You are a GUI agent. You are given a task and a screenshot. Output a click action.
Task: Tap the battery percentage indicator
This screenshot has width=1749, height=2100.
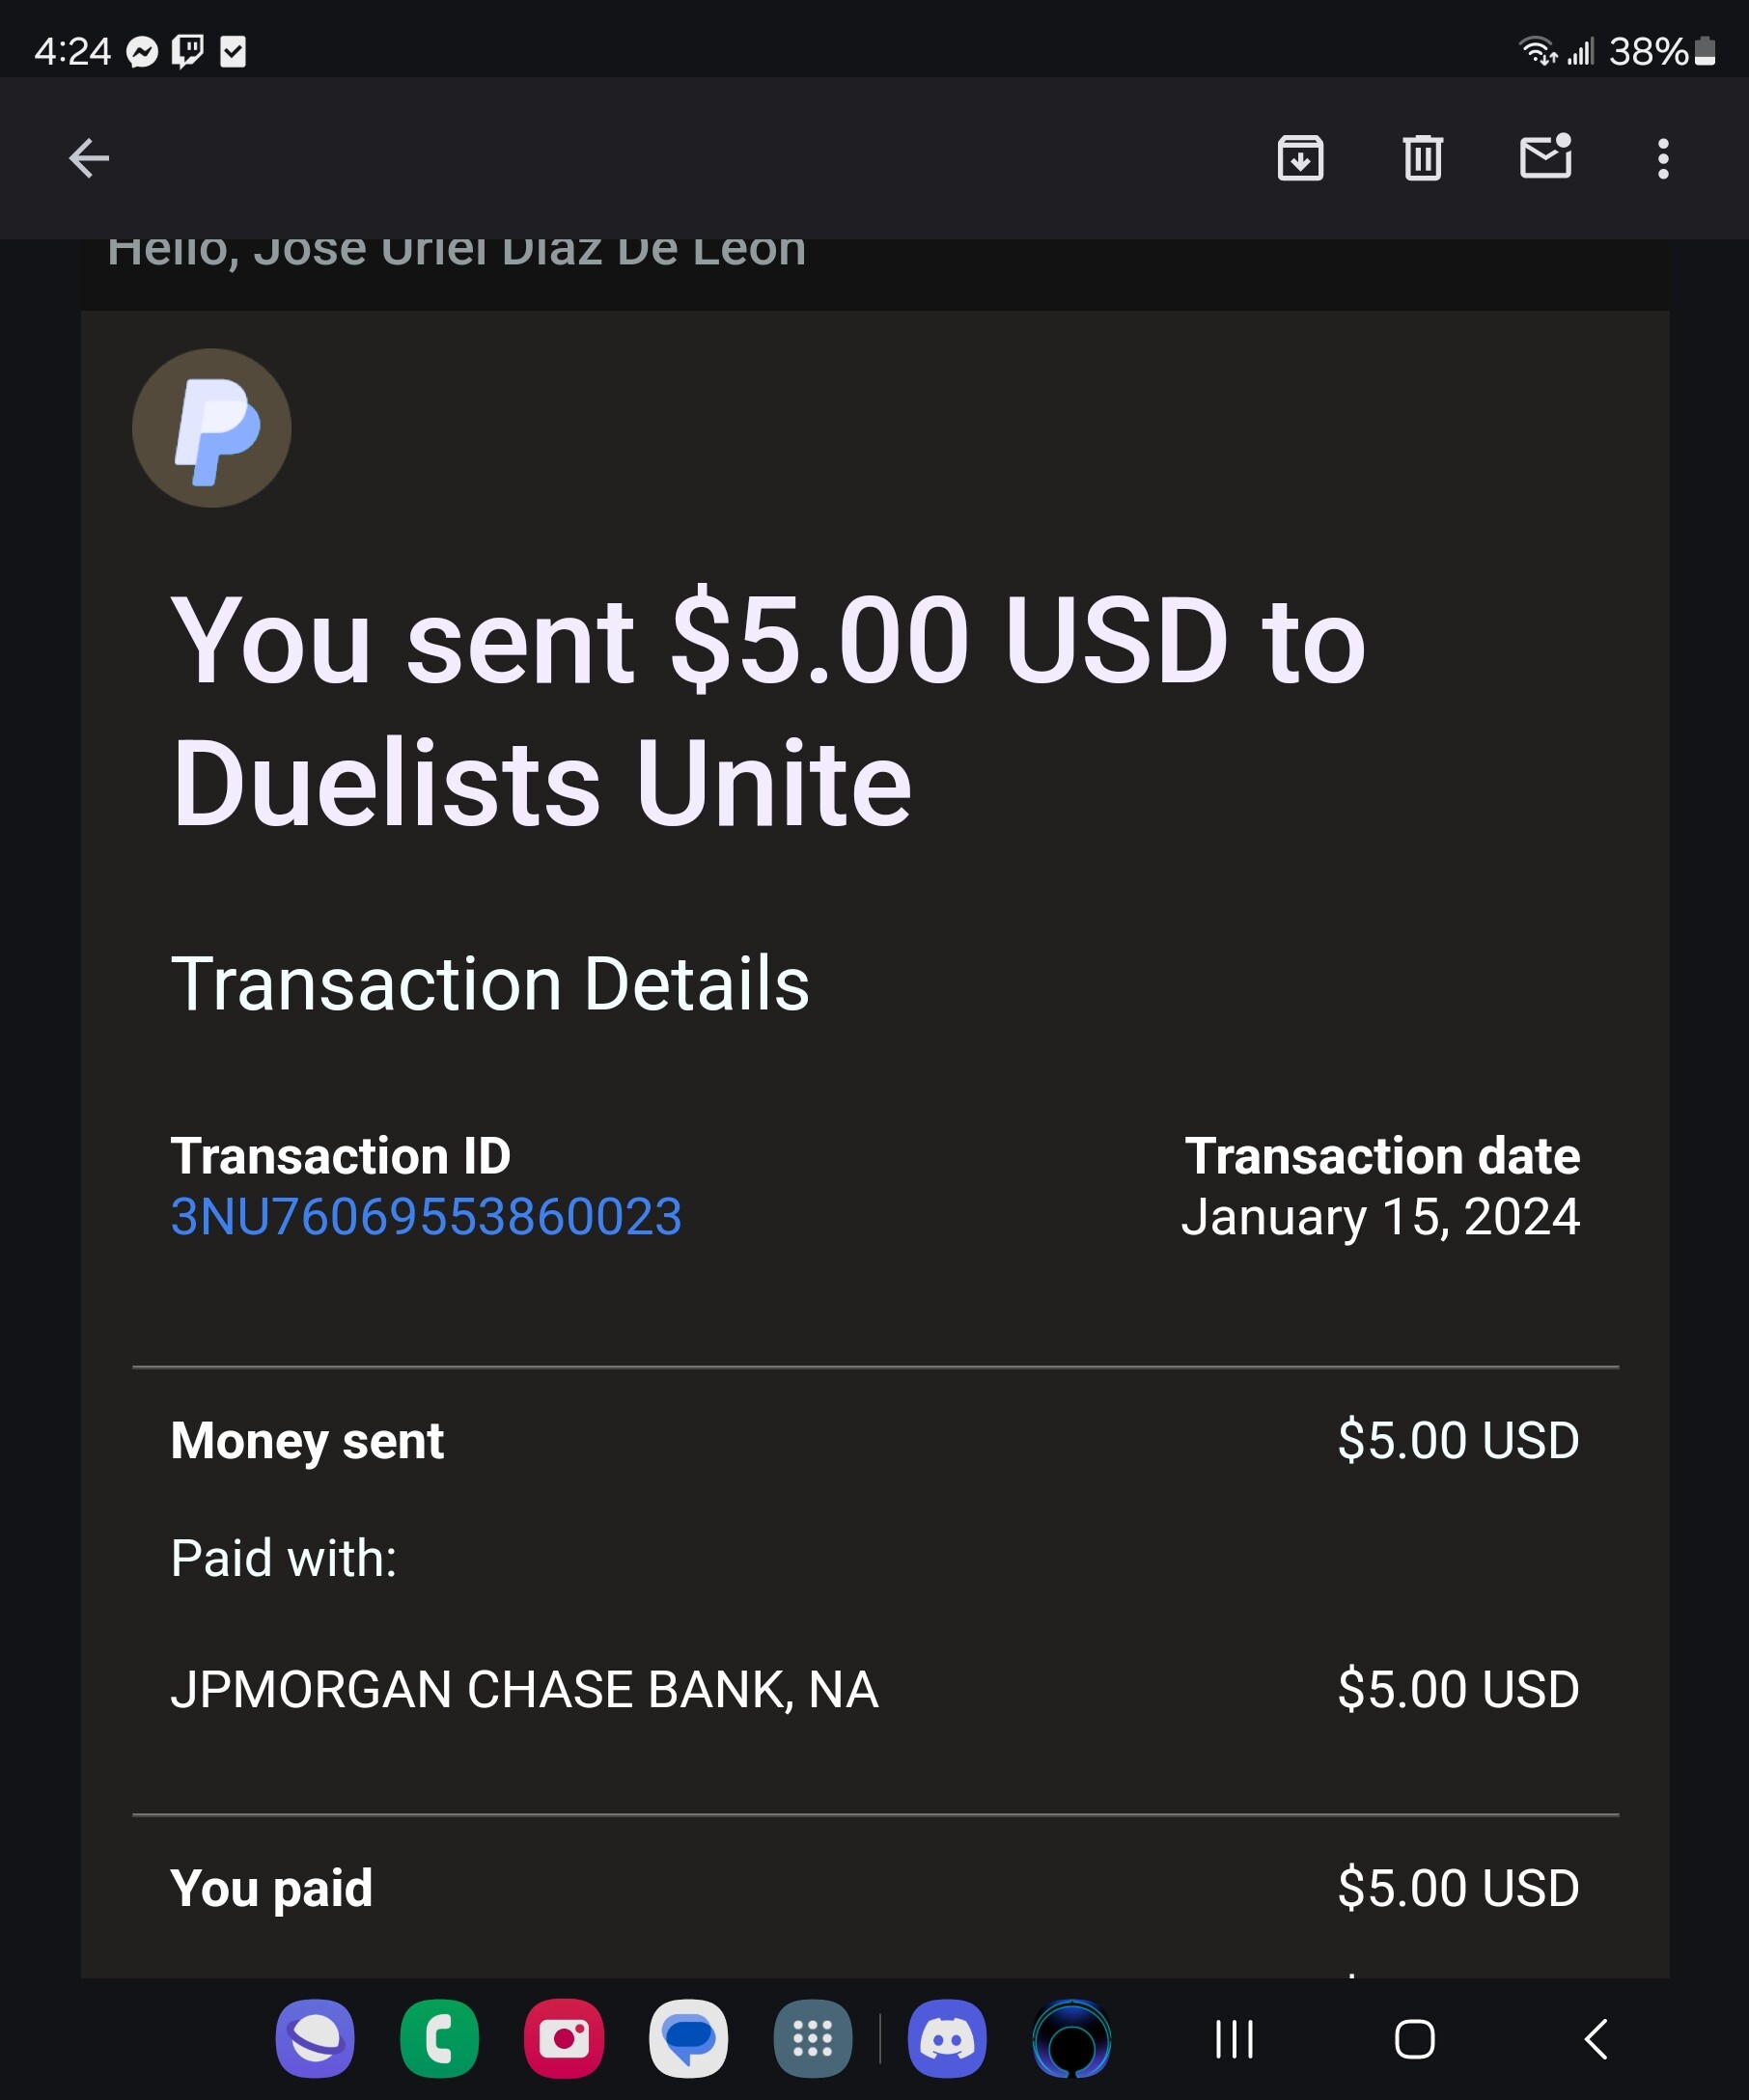tap(1660, 51)
